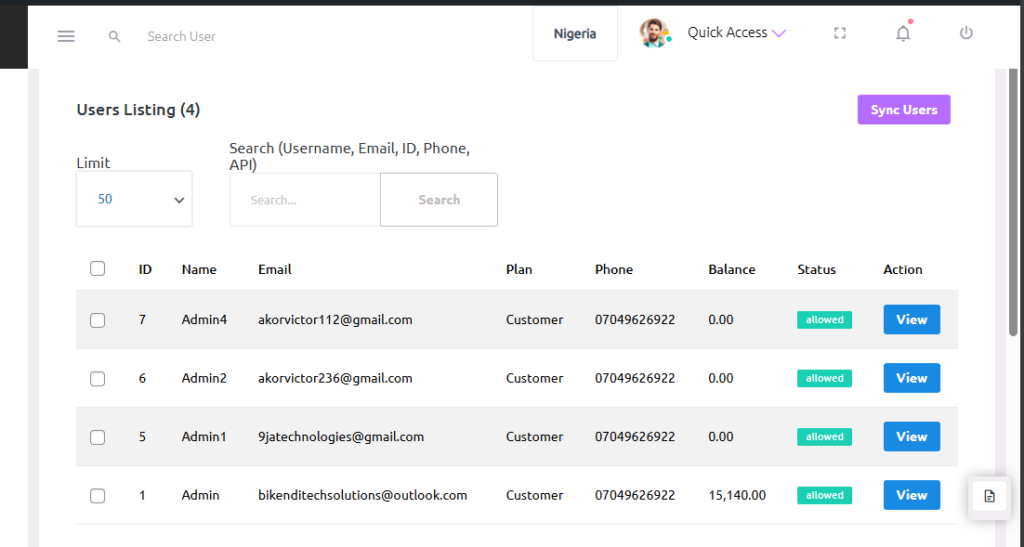Click the magnifier search icon
This screenshot has width=1024, height=547.
coord(115,36)
